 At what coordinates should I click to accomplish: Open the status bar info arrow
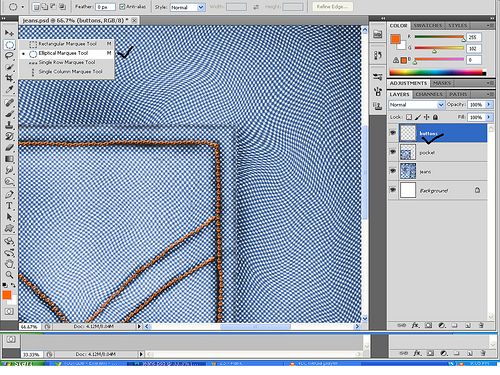click(x=139, y=326)
